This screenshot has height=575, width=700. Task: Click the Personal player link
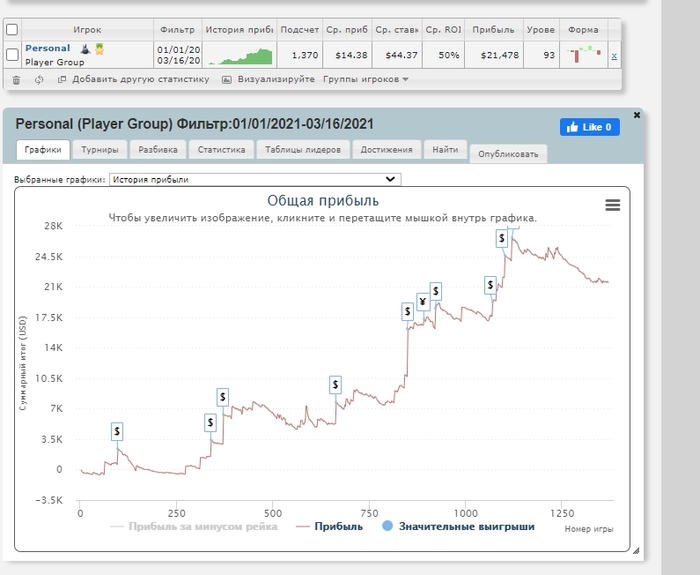[48, 48]
